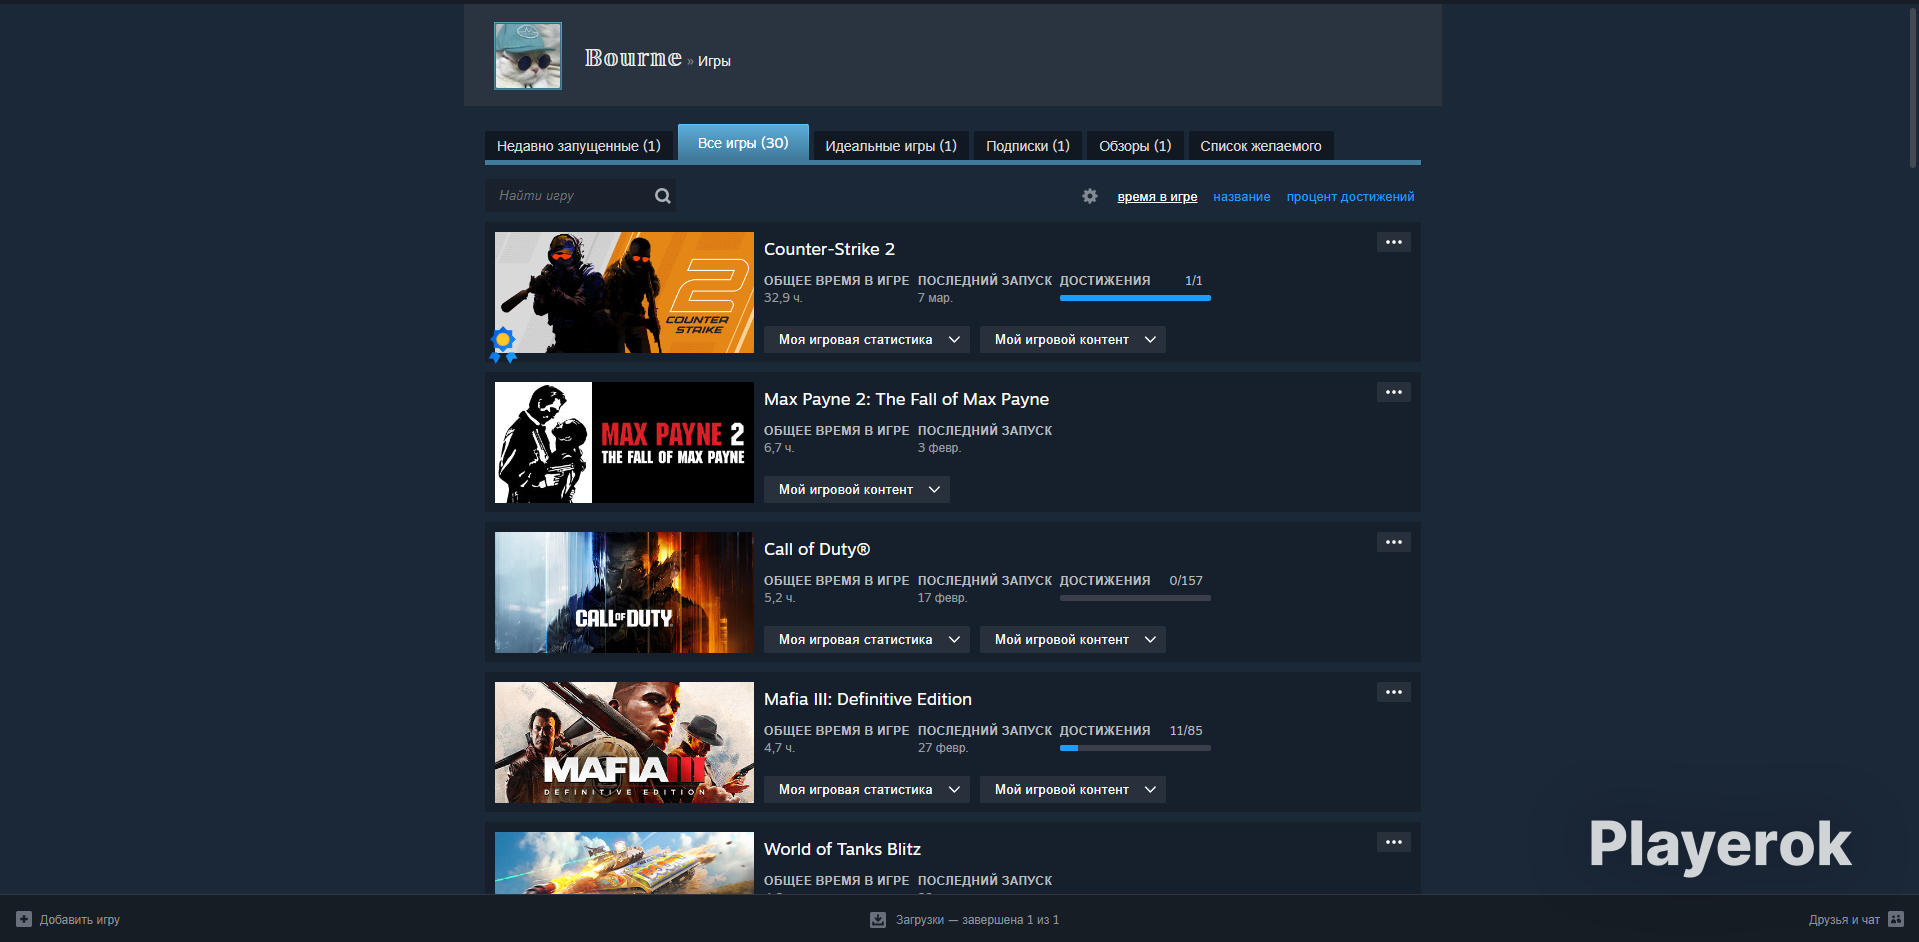Click the page vertical scrollbar
The height and width of the screenshot is (942, 1919).
click(1912, 86)
